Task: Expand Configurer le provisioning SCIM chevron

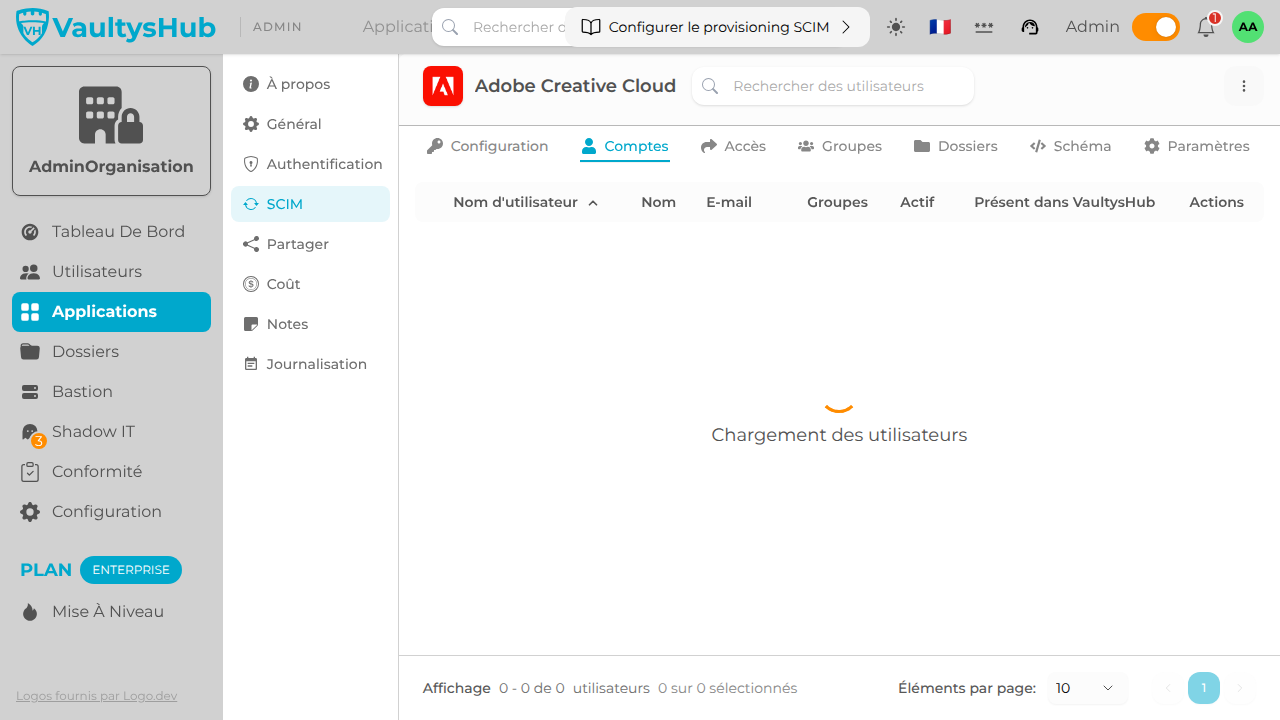Action: (x=846, y=27)
